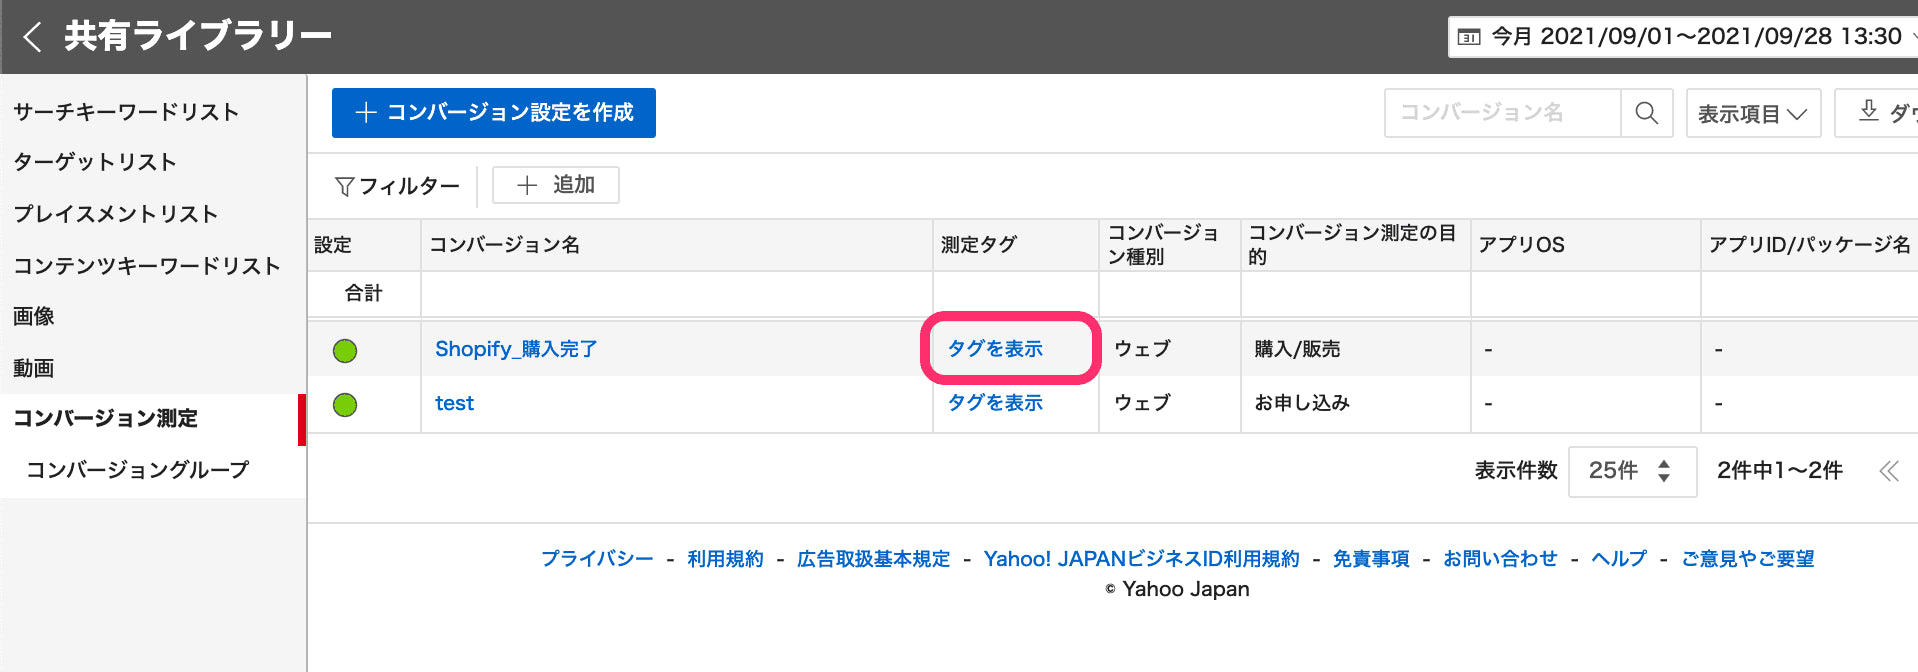Change the 25件 rows-per-page selector
This screenshot has height=672, width=1918.
[x=1632, y=471]
